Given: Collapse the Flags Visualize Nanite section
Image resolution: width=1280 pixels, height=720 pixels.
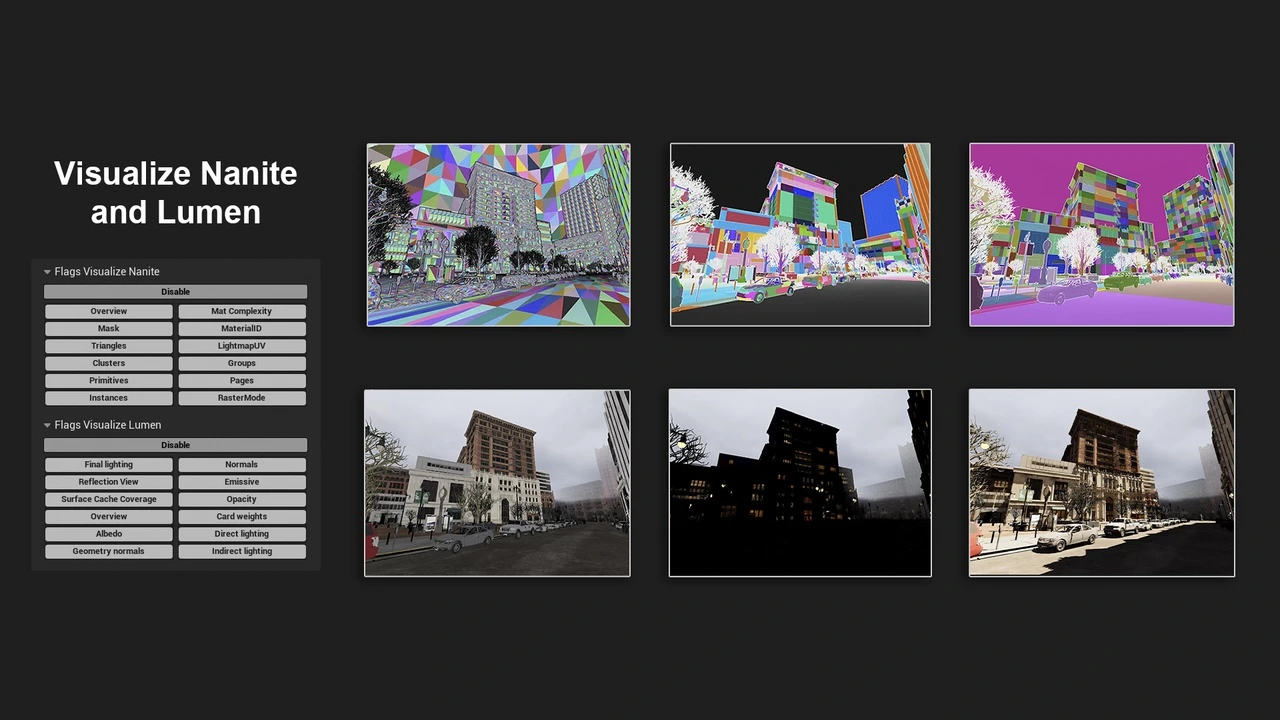Looking at the screenshot, I should point(47,272).
